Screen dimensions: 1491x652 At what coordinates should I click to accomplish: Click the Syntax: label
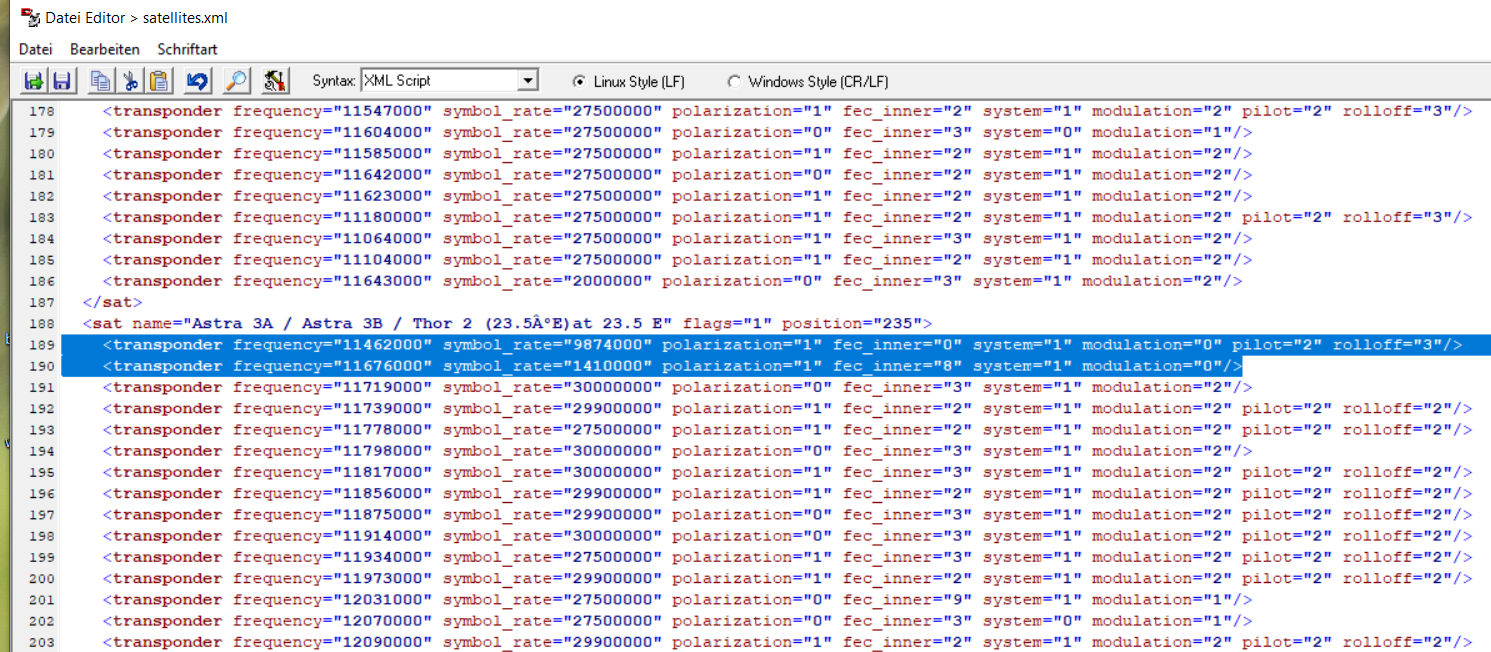coord(333,81)
